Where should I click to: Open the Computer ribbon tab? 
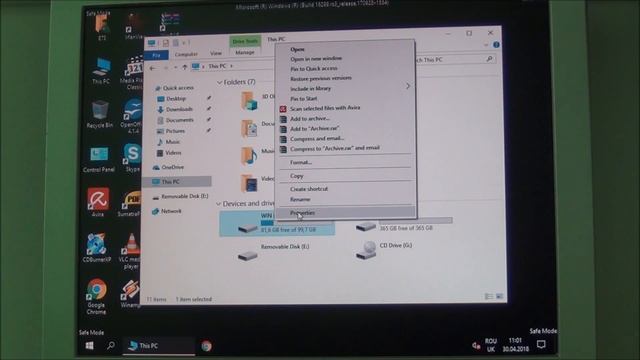[x=186, y=54]
